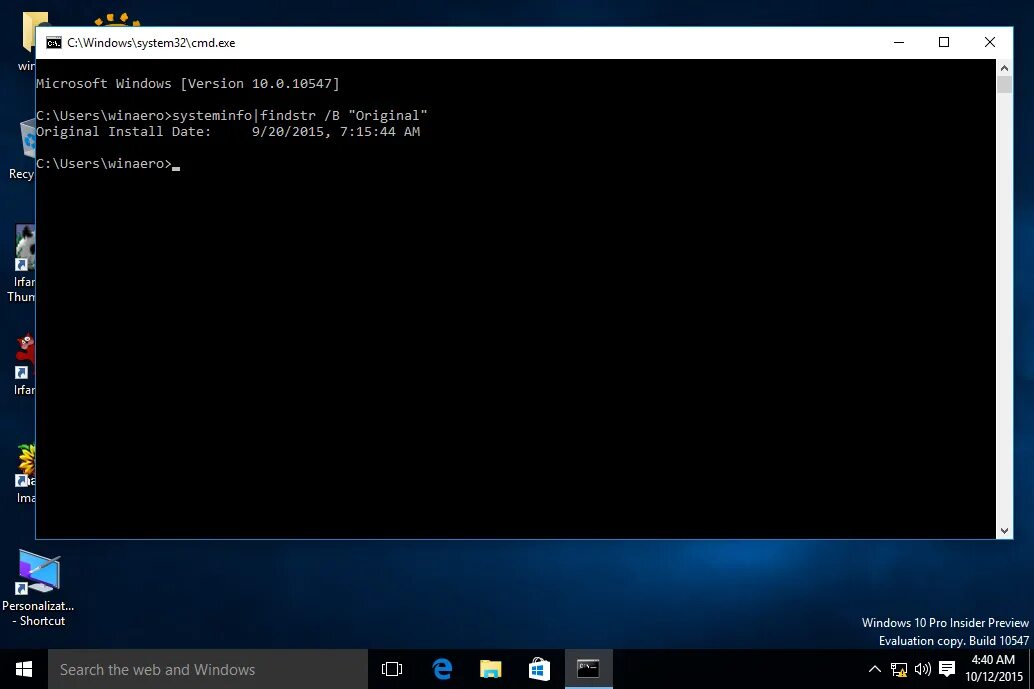Open the cmd.exe title bar system icon
This screenshot has width=1034, height=689.
tap(53, 43)
